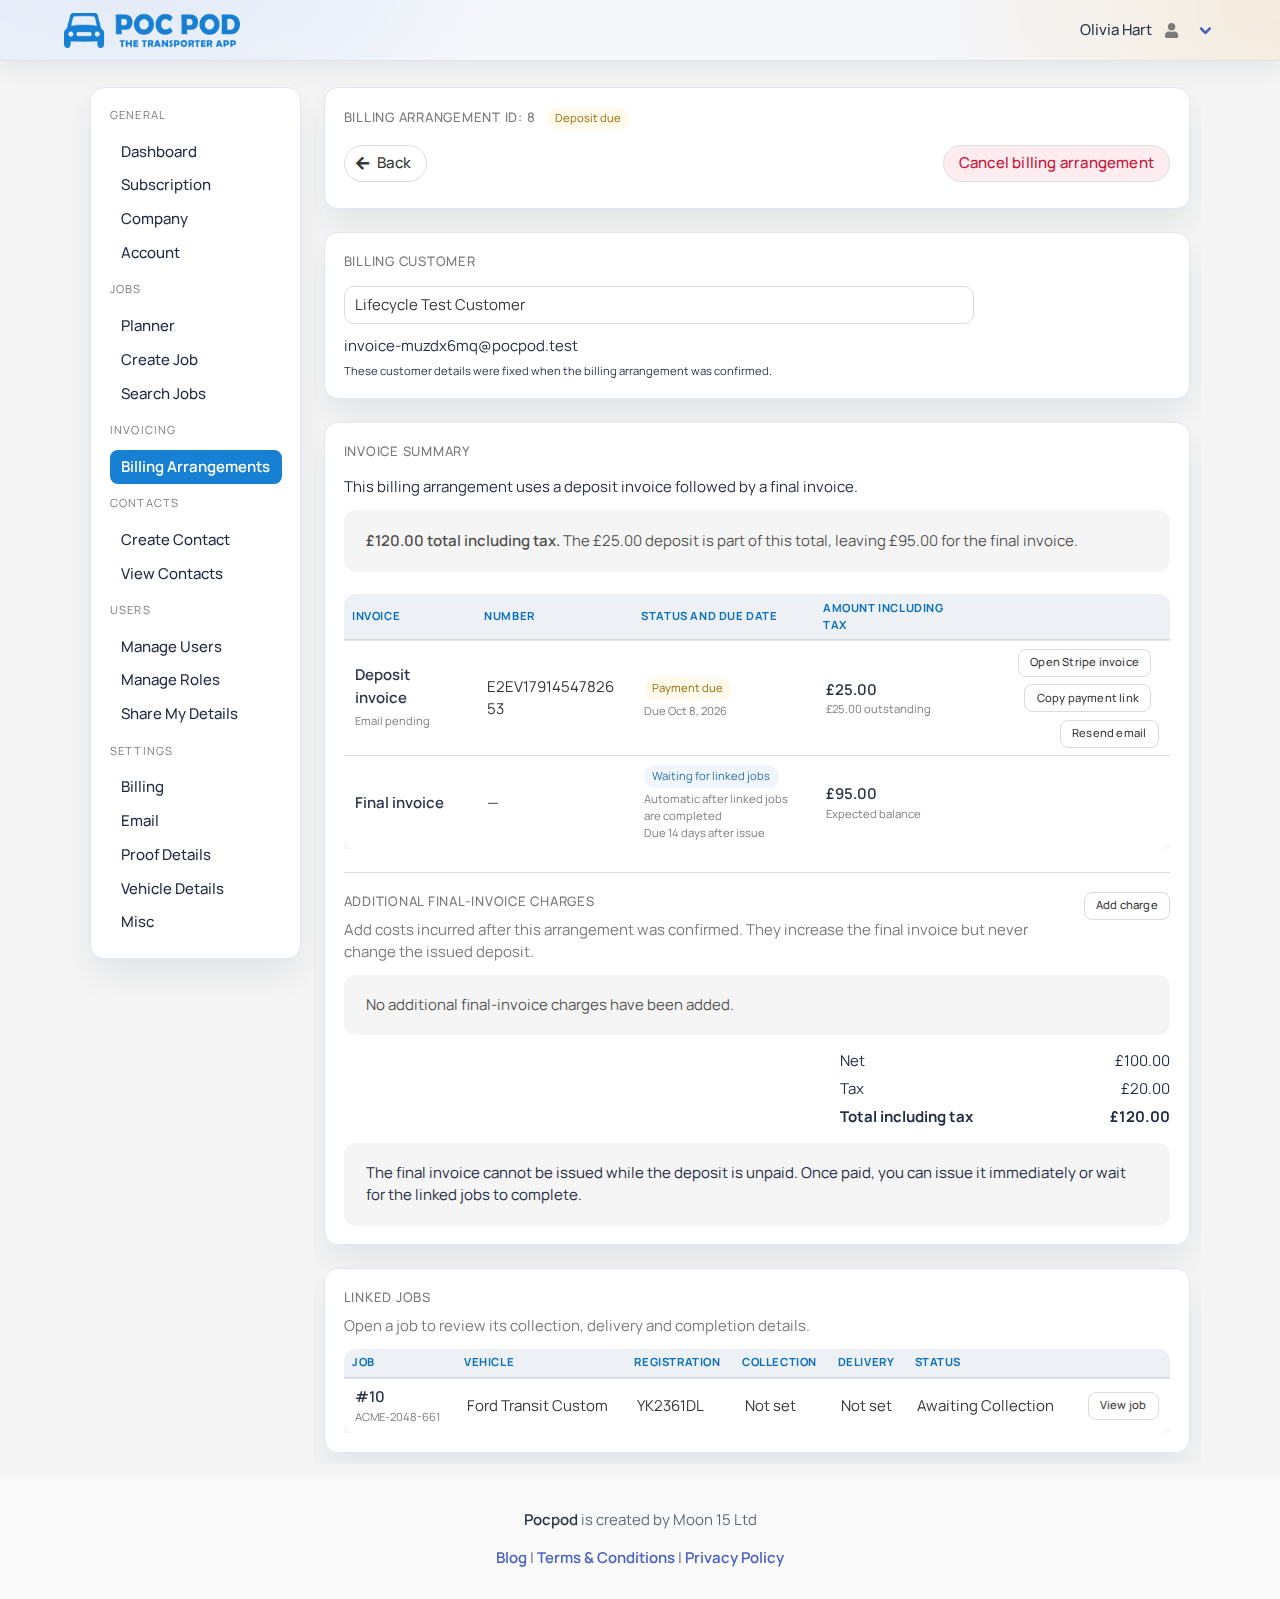Click the POC POD car logo

coord(152,30)
